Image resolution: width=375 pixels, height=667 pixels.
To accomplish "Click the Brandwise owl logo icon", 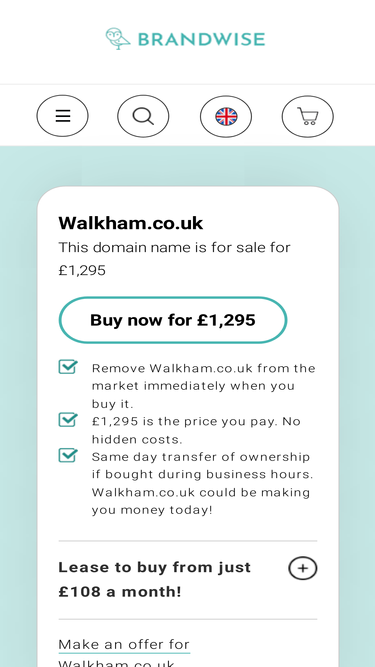I will click(x=118, y=39).
